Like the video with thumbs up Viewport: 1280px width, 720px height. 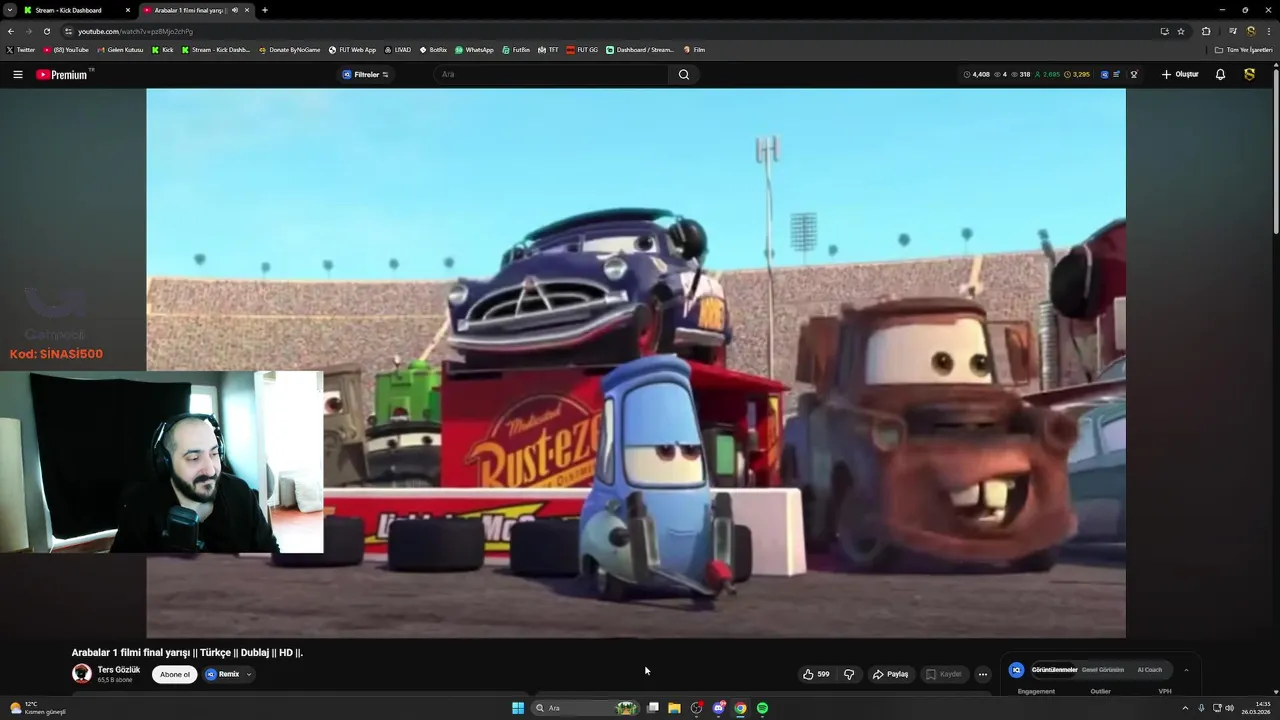click(x=816, y=674)
